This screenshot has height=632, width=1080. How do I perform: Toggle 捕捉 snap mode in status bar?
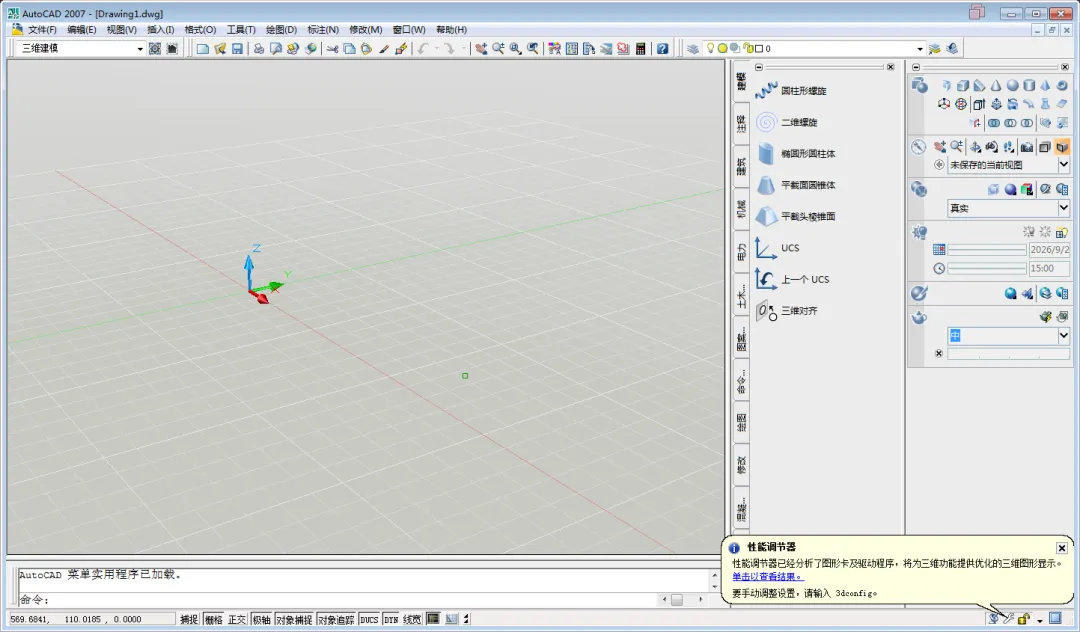pyautogui.click(x=189, y=620)
